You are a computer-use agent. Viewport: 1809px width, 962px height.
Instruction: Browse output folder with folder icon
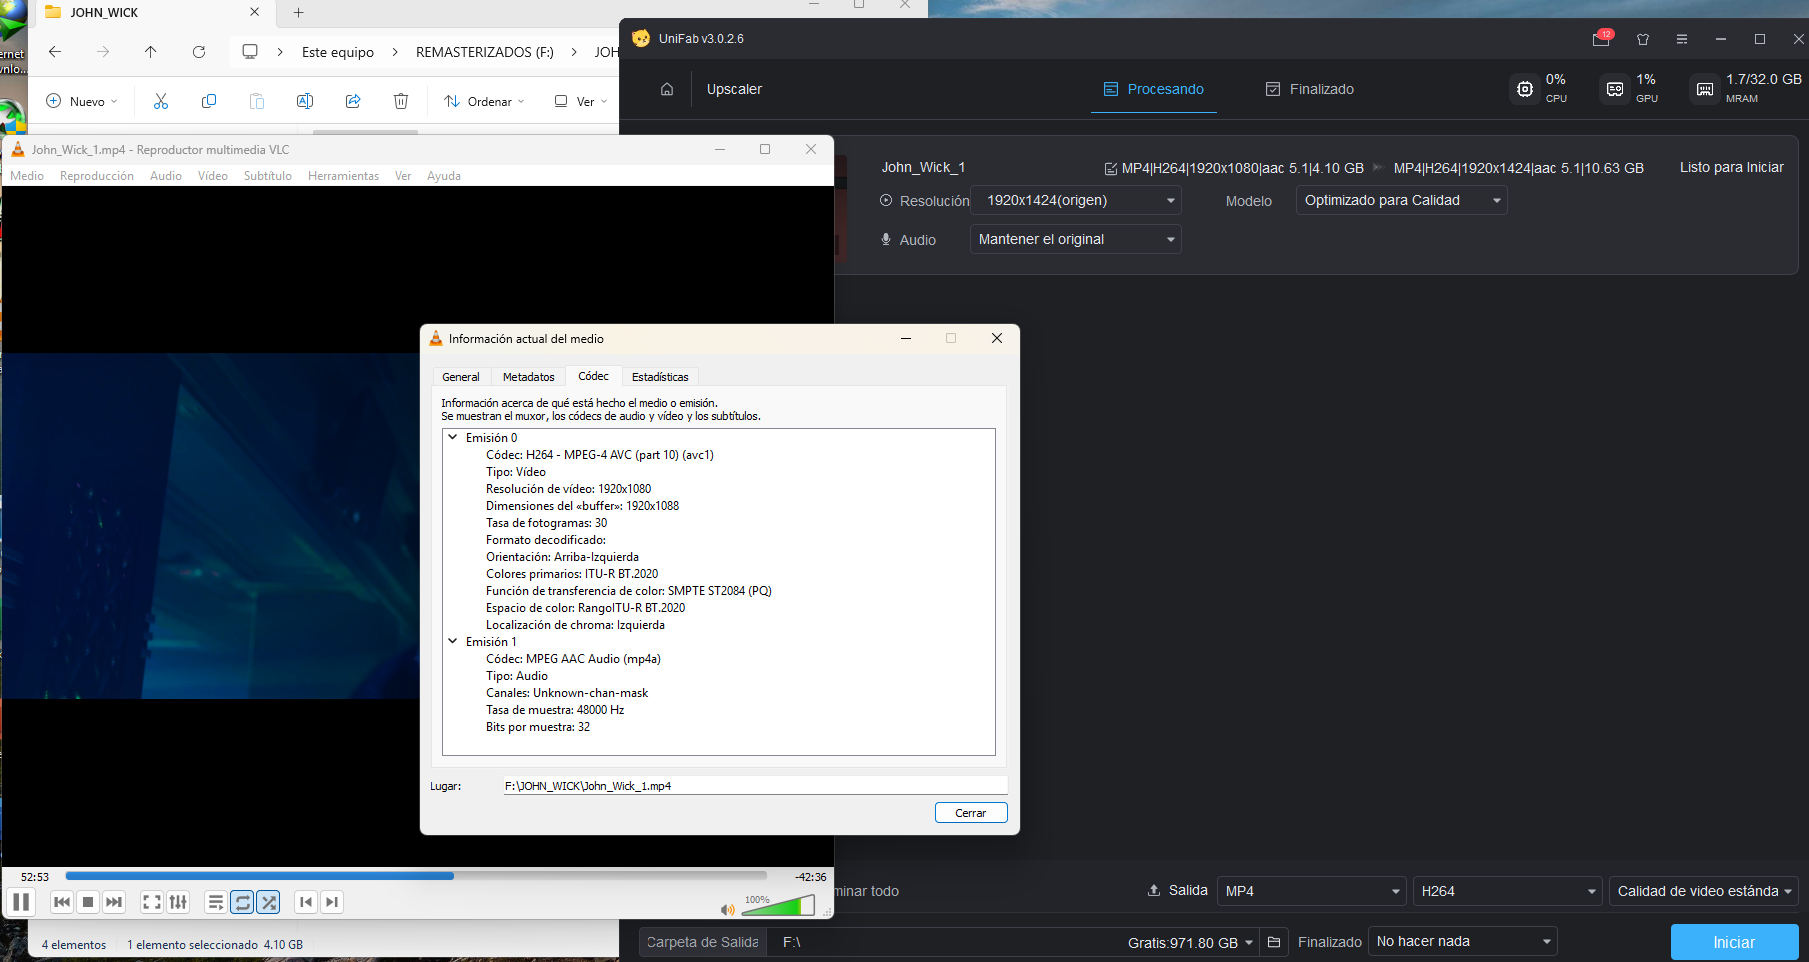click(x=1274, y=942)
